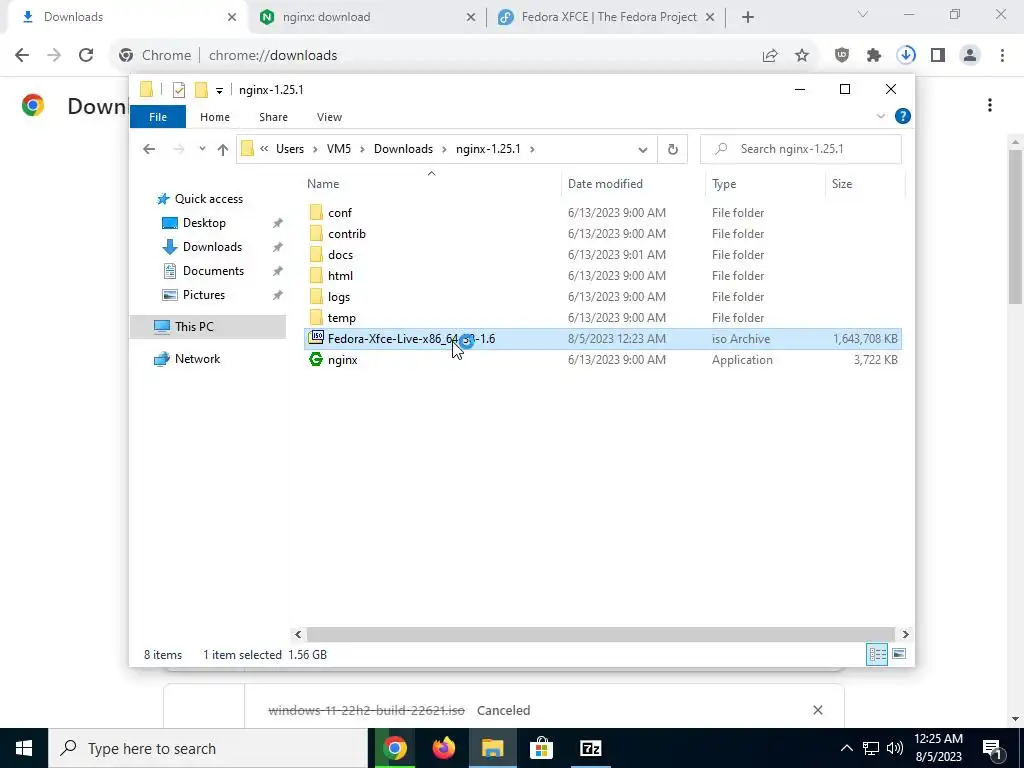Image resolution: width=1024 pixels, height=768 pixels.
Task: Select the docs folder icon
Action: [316, 254]
